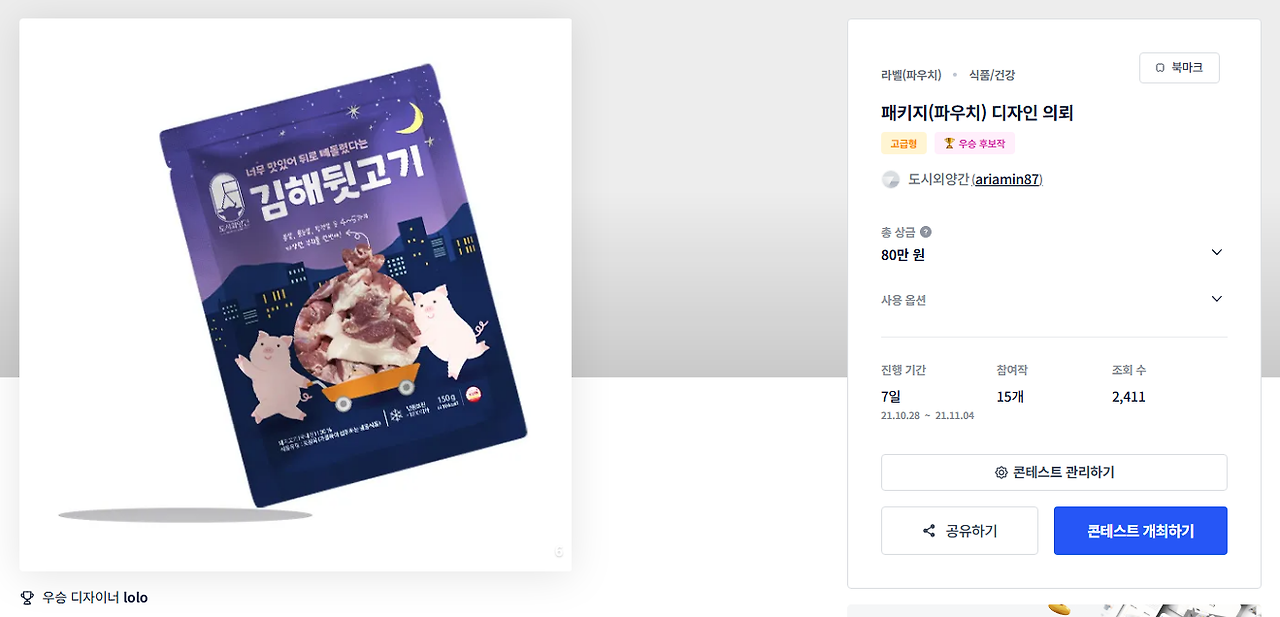
Task: Click the share icon in 공유하기
Action: tap(929, 531)
